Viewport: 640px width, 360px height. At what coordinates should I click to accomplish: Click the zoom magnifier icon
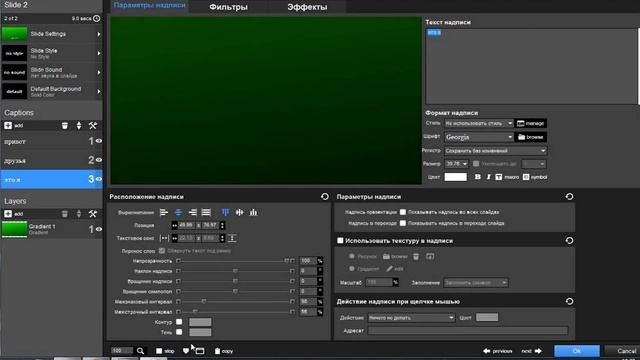[140, 351]
